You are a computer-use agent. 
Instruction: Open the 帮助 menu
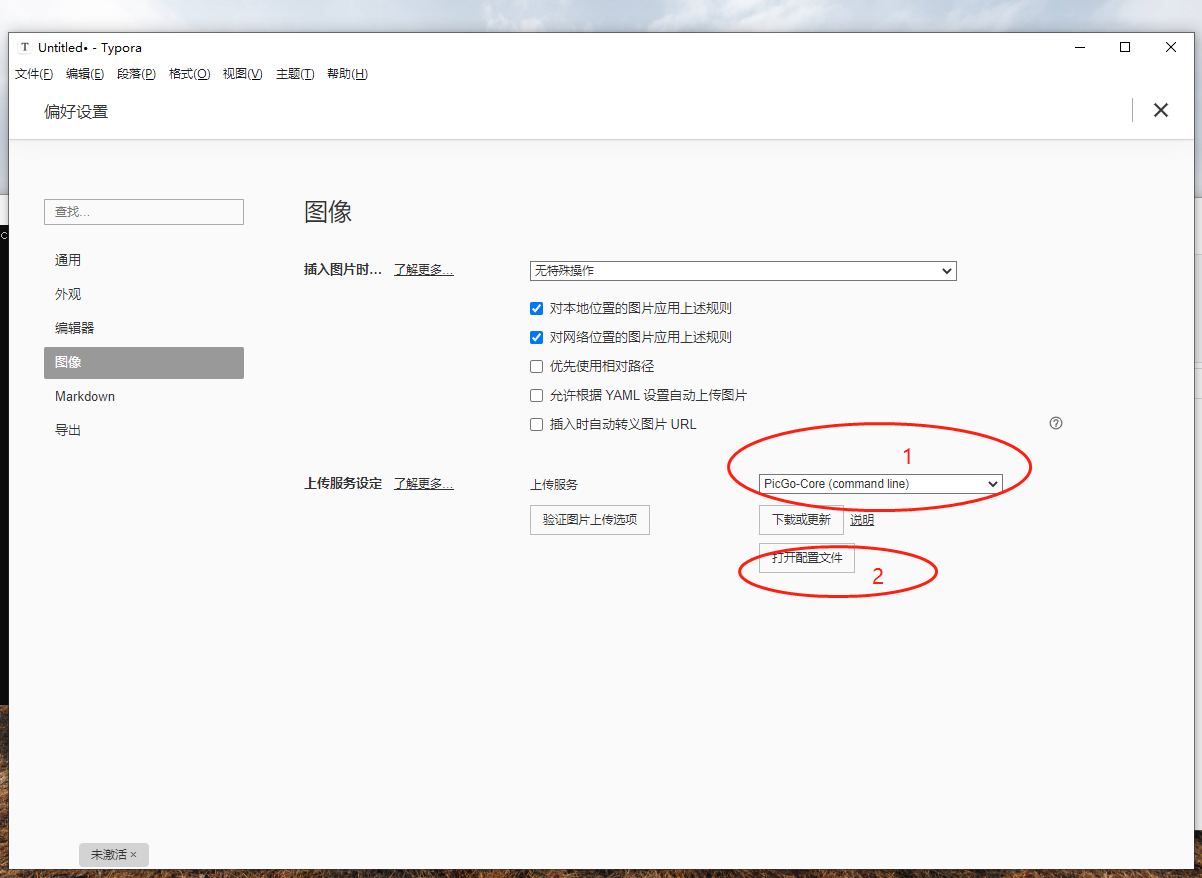tap(347, 74)
